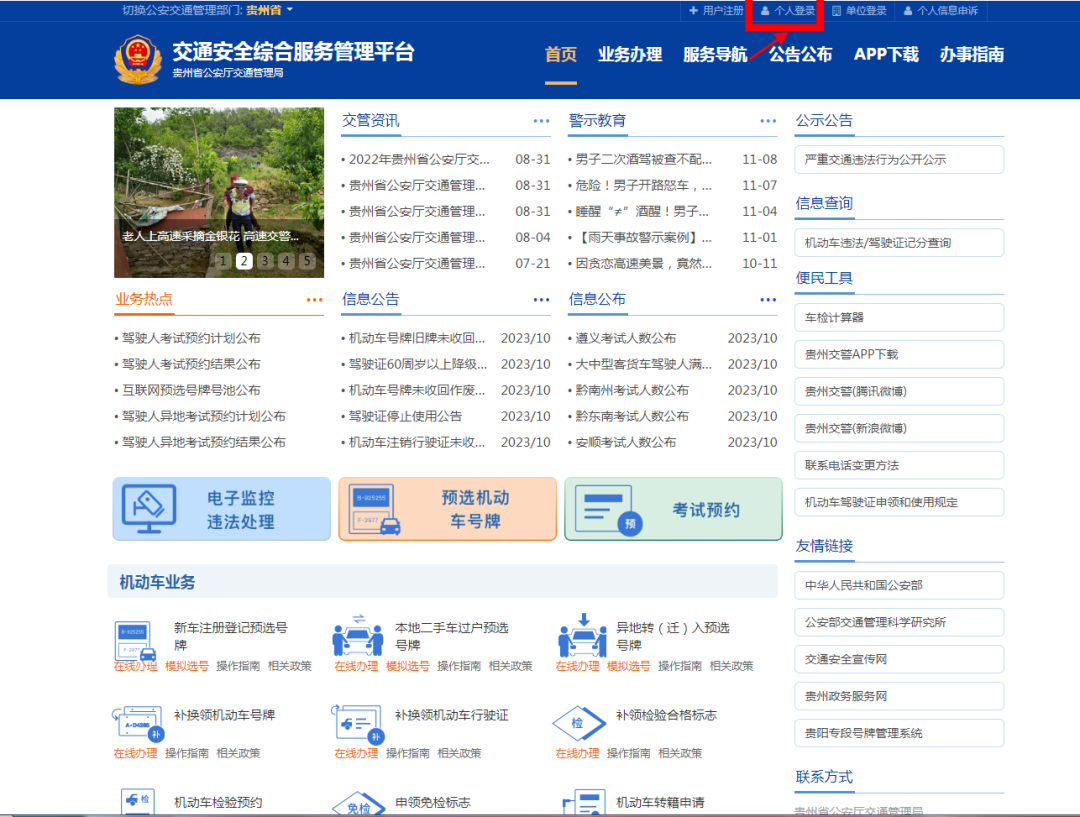Open 贵阳专段号牌管理系统 link
This screenshot has height=817, width=1080.
pos(899,734)
